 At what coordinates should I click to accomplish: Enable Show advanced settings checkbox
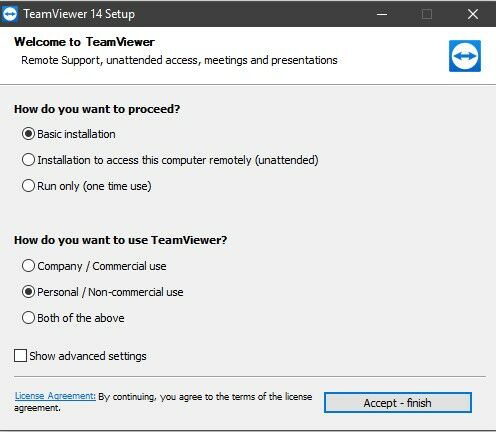coord(20,356)
